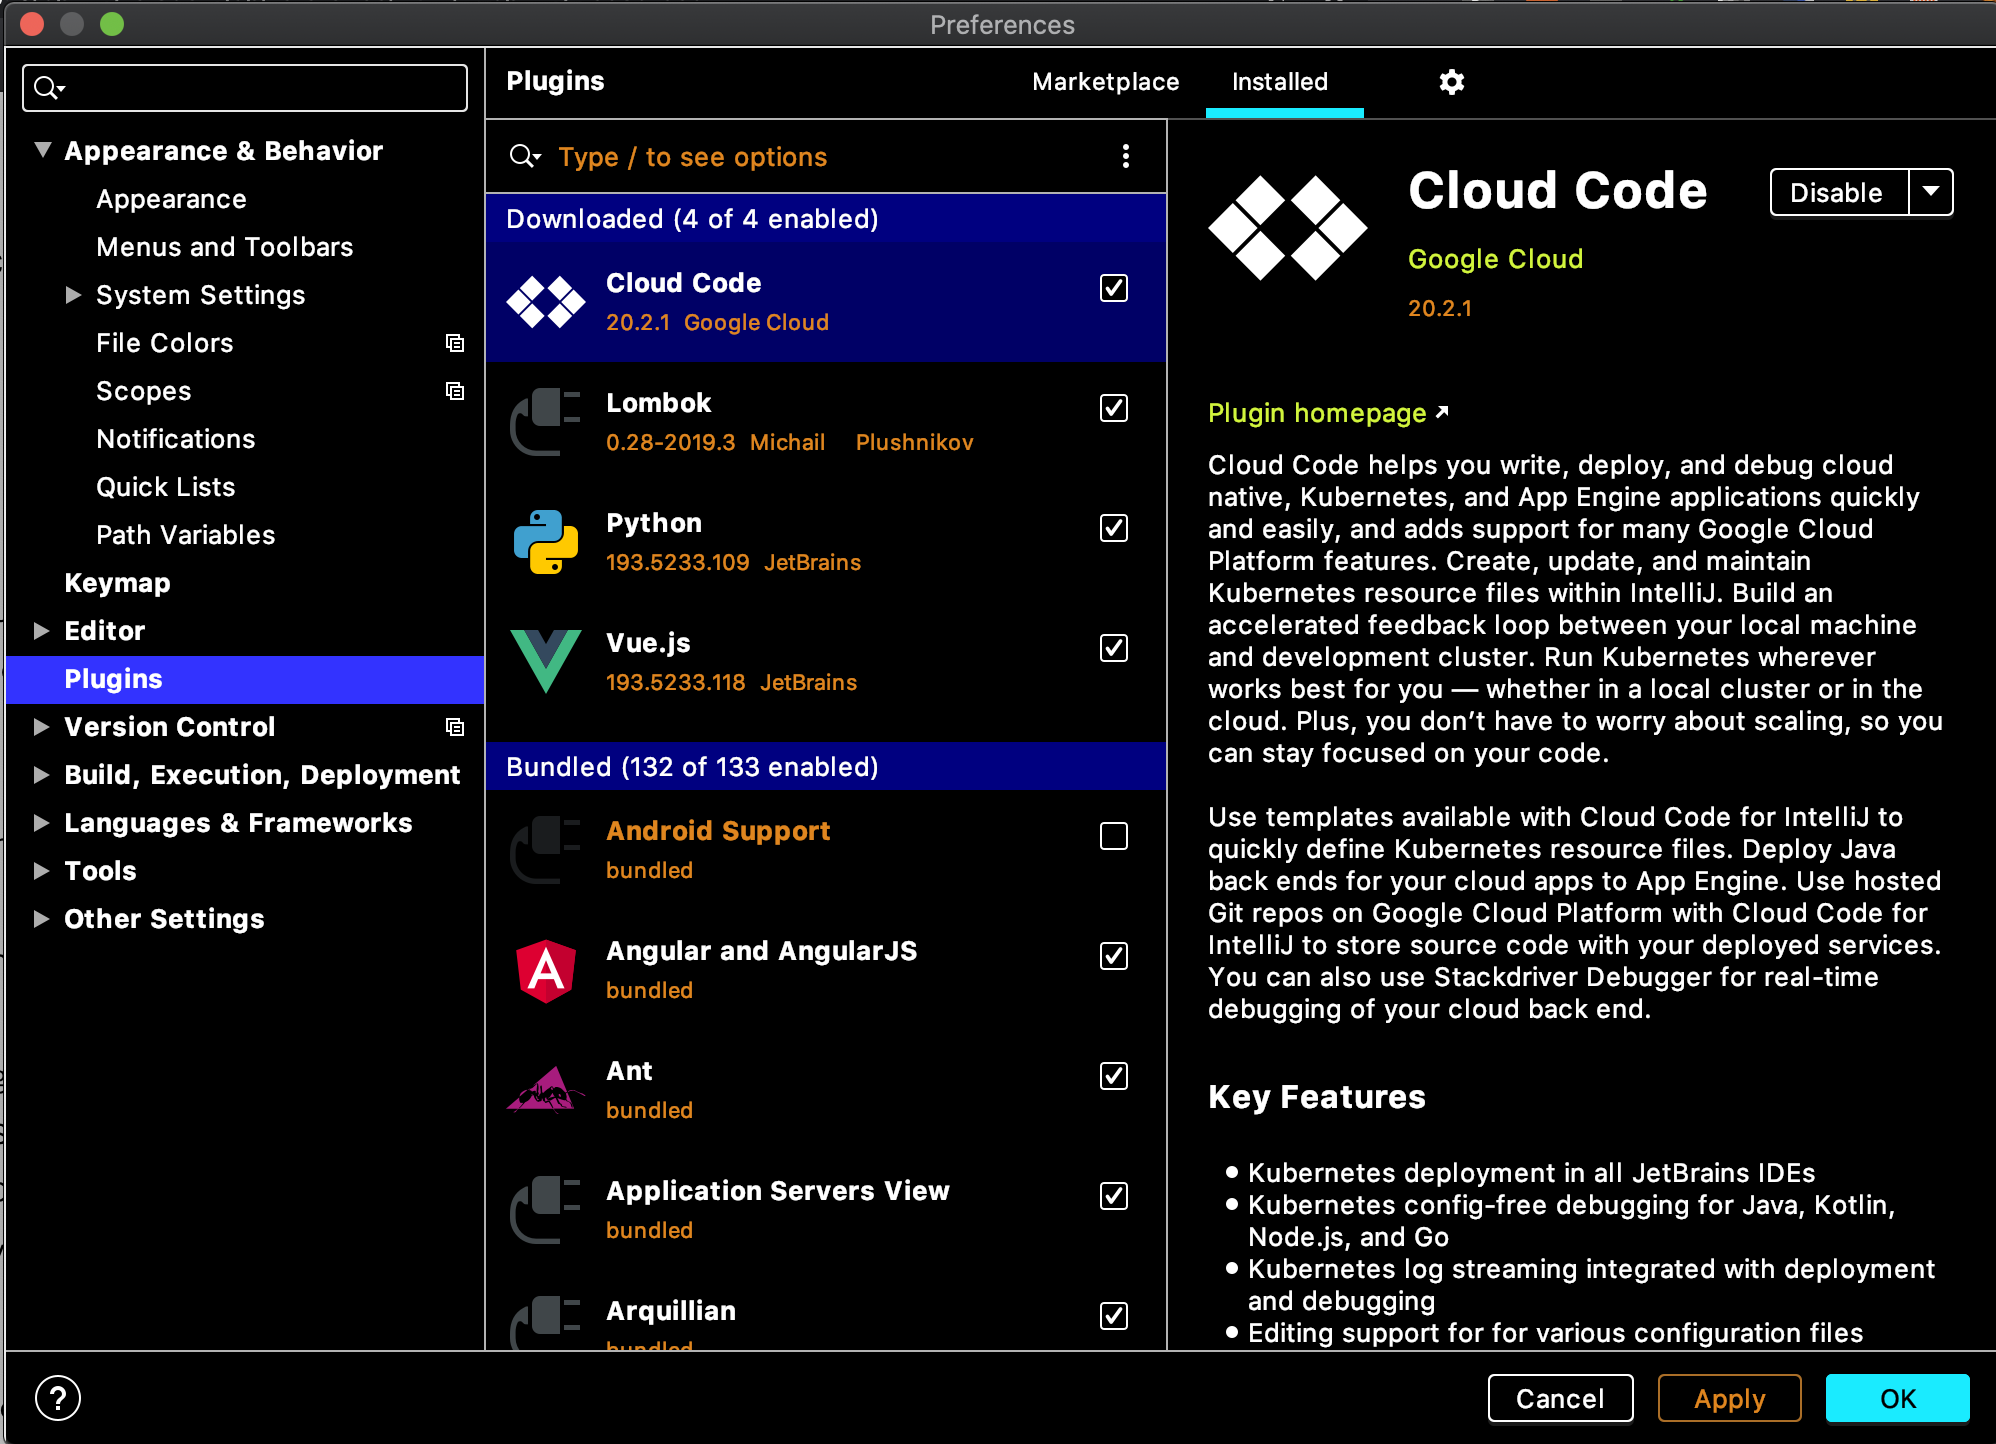Click the Python plugin logo icon

point(545,542)
